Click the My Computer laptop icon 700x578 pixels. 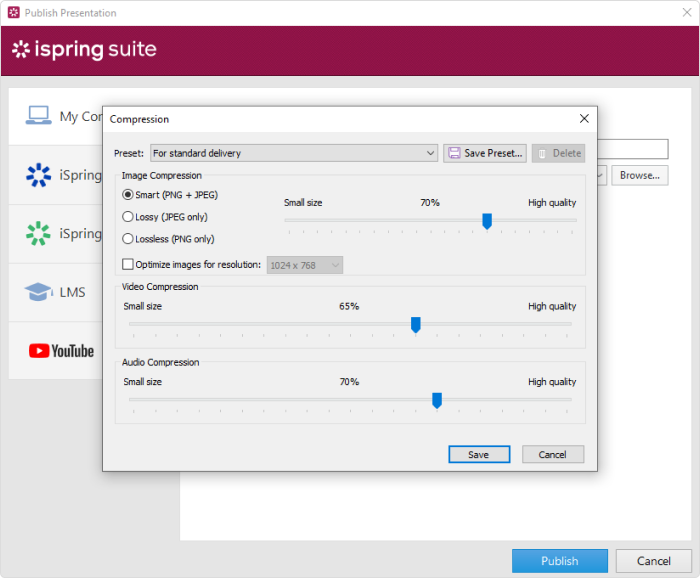tap(38, 116)
